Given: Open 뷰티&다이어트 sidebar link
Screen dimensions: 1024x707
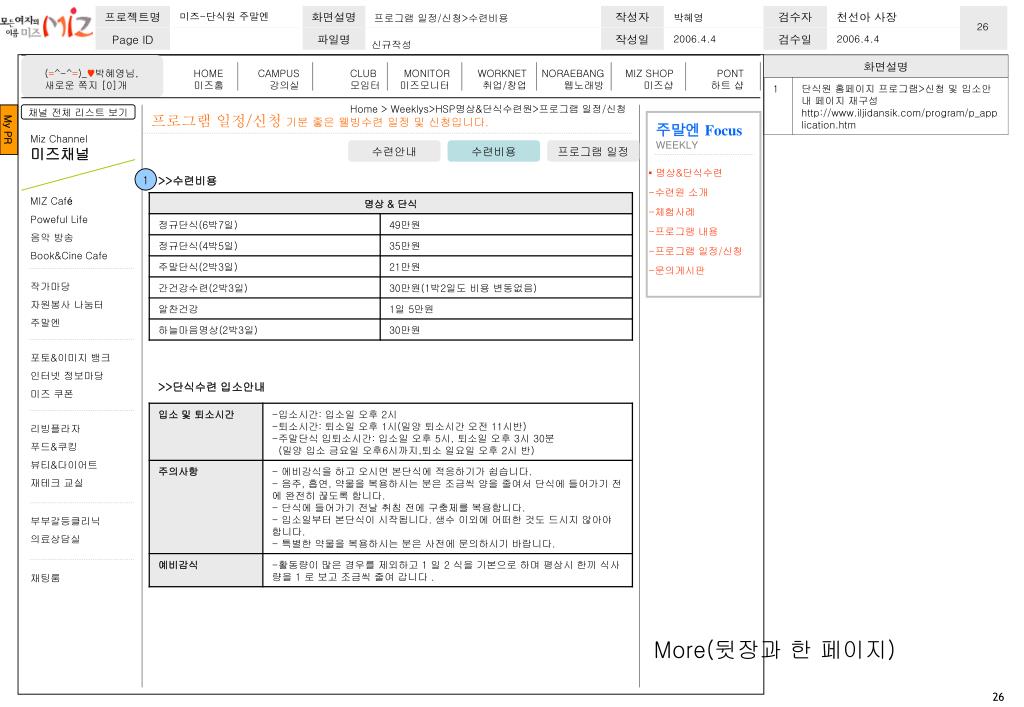Looking at the screenshot, I should pyautogui.click(x=63, y=465).
